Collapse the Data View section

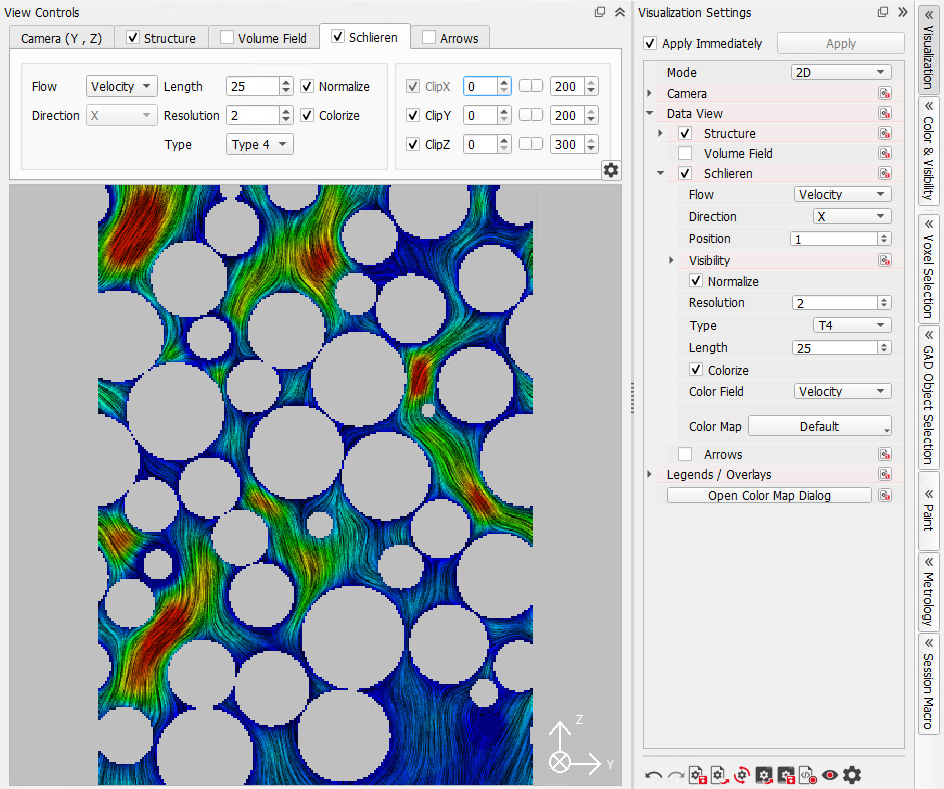[649, 113]
